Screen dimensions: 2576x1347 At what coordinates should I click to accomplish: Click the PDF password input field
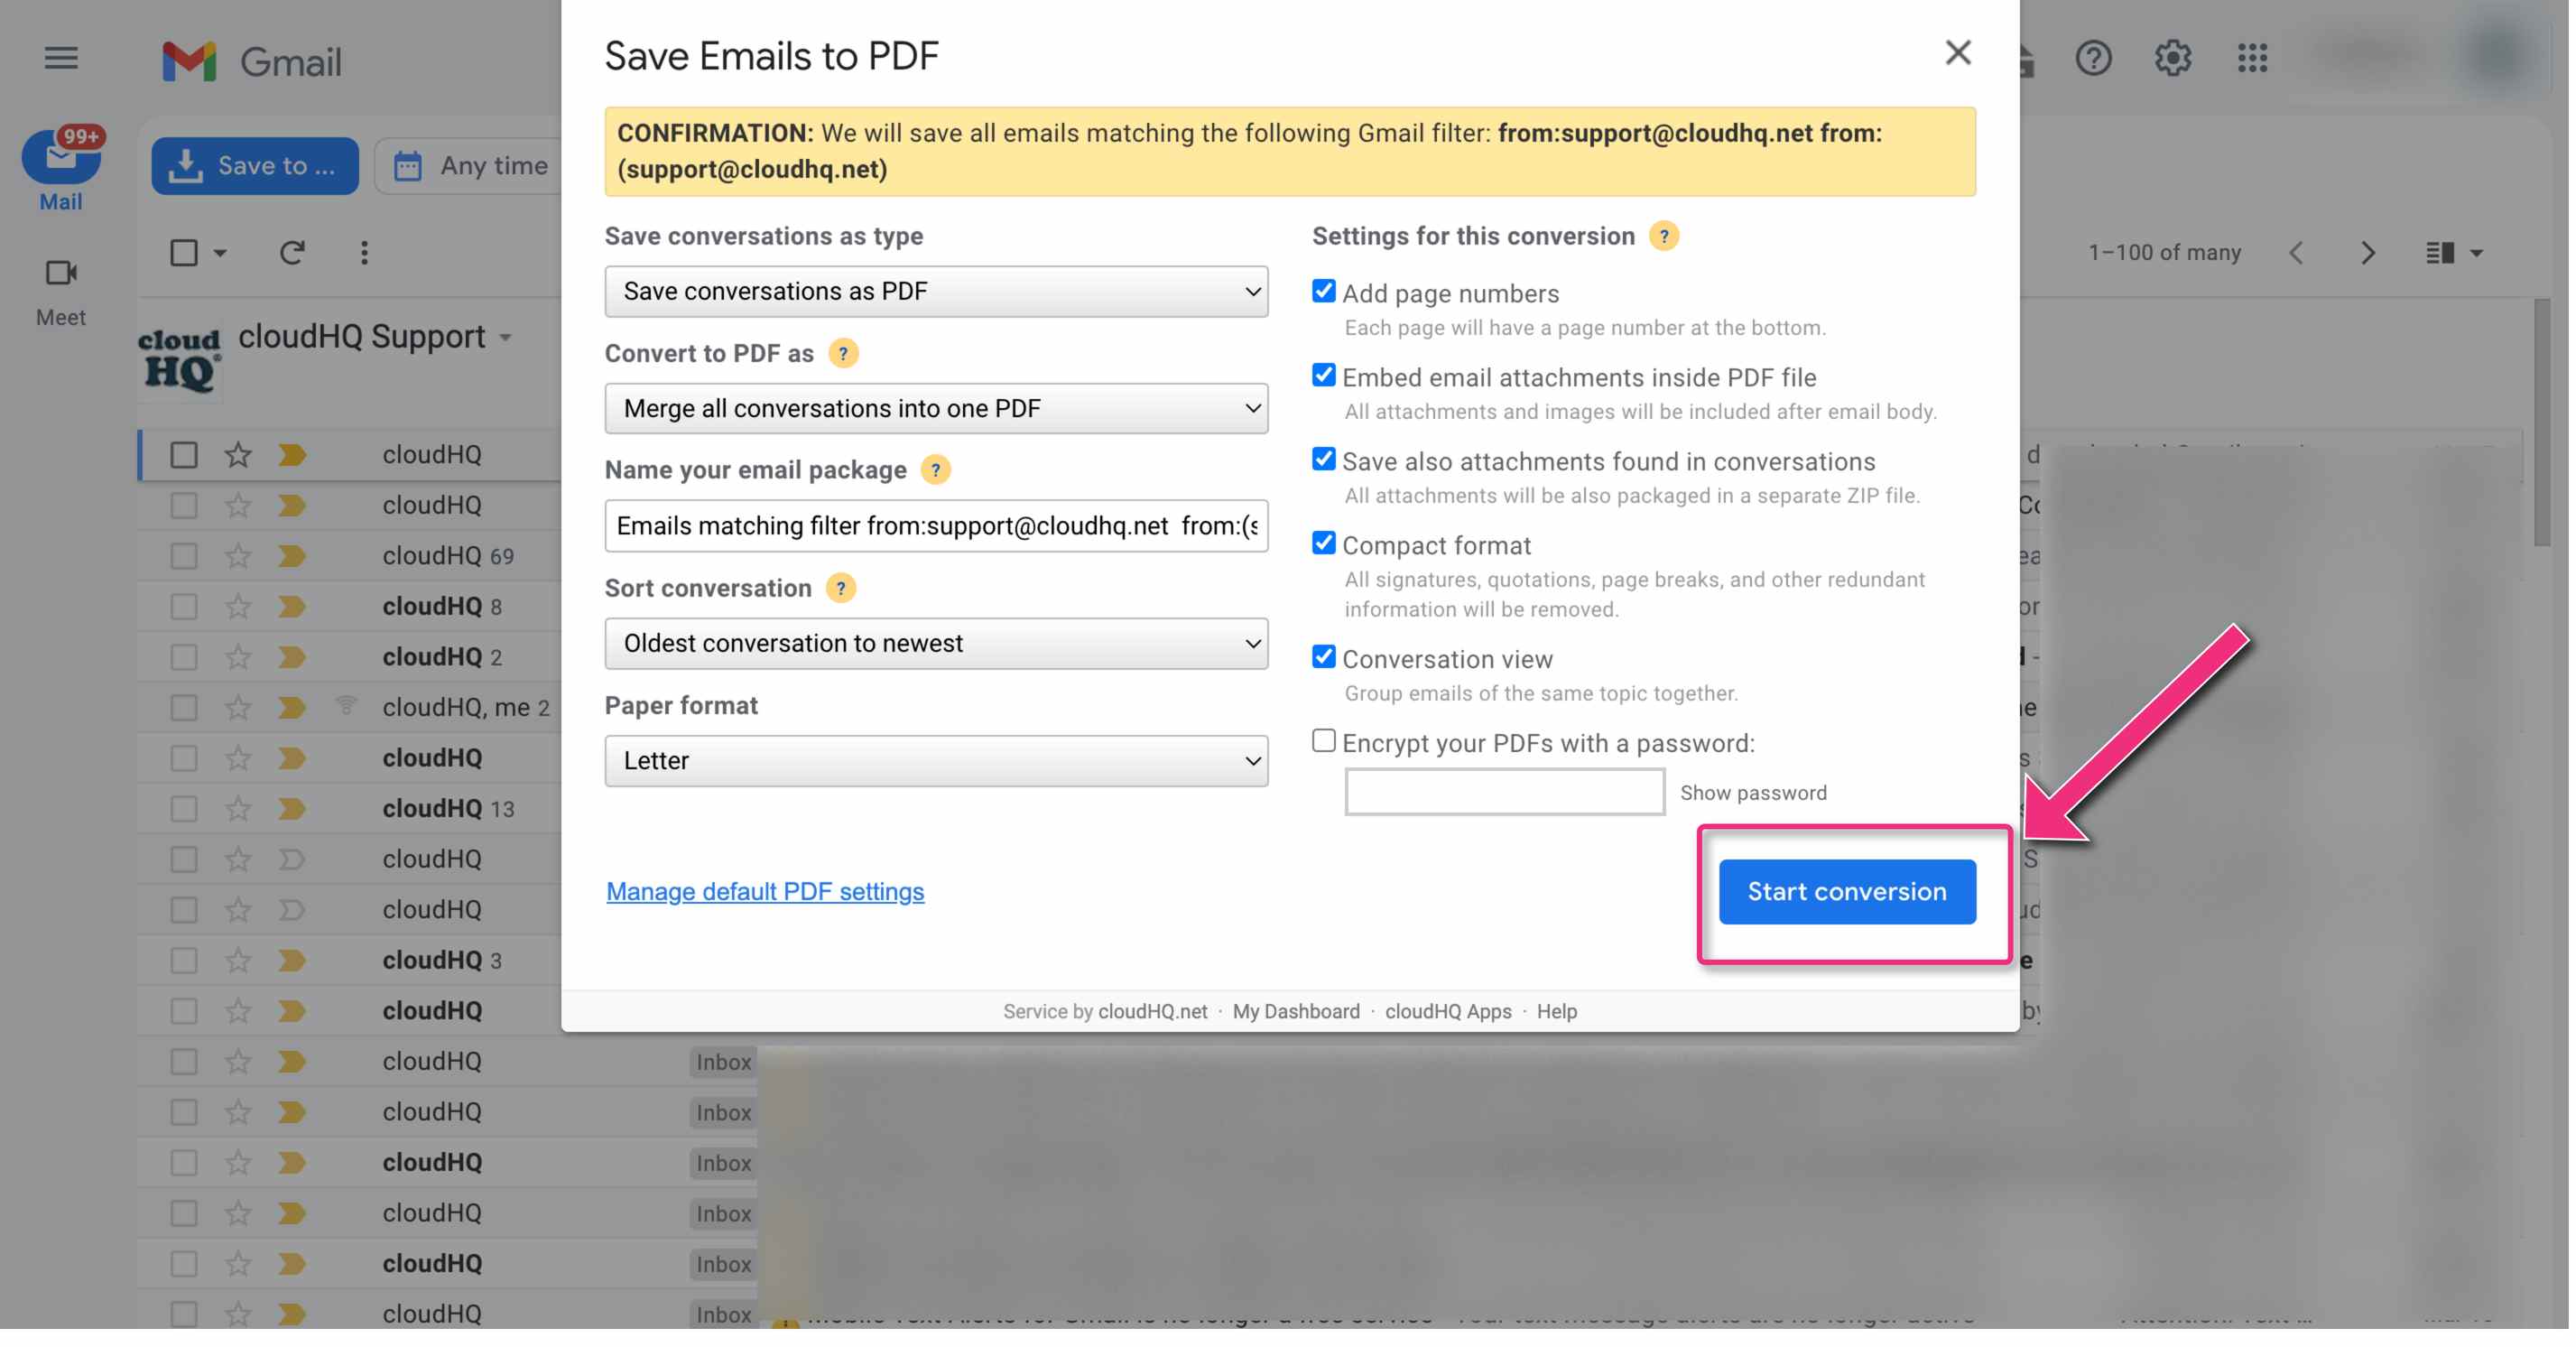click(1504, 792)
